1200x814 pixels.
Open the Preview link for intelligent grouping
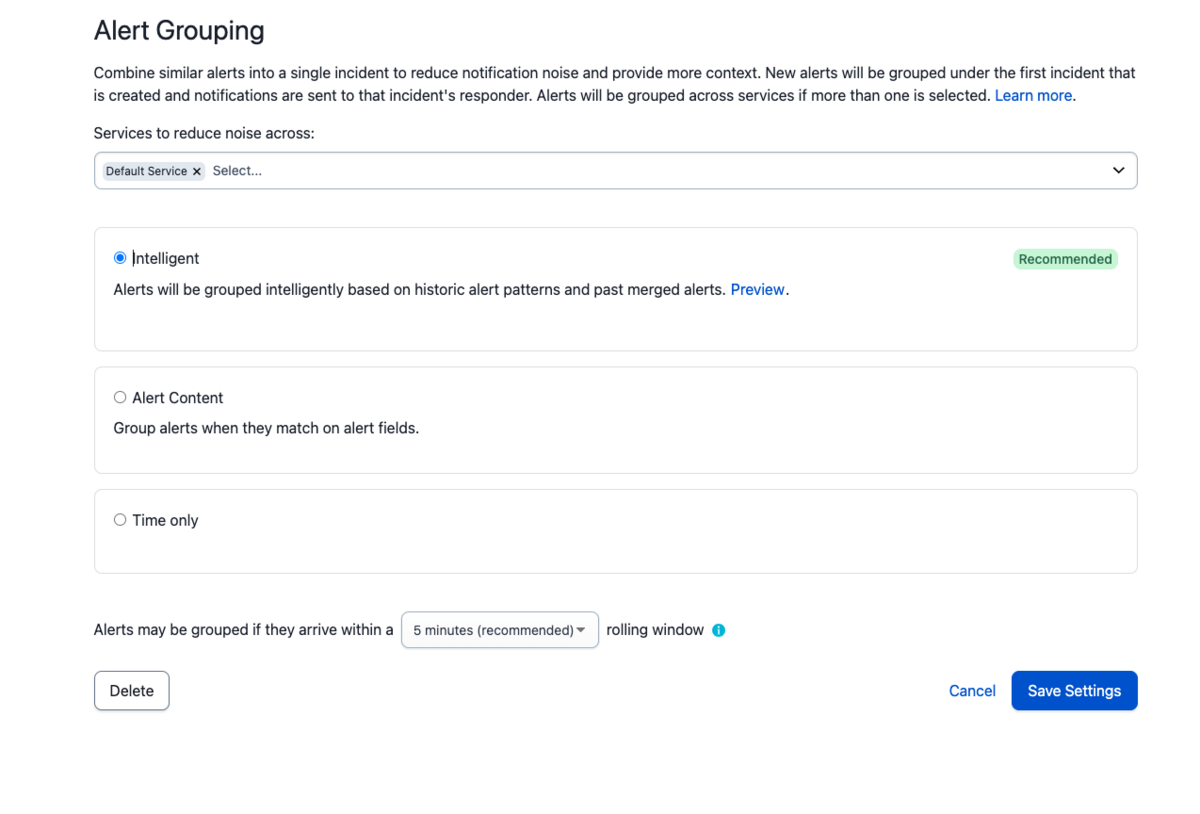pos(757,290)
